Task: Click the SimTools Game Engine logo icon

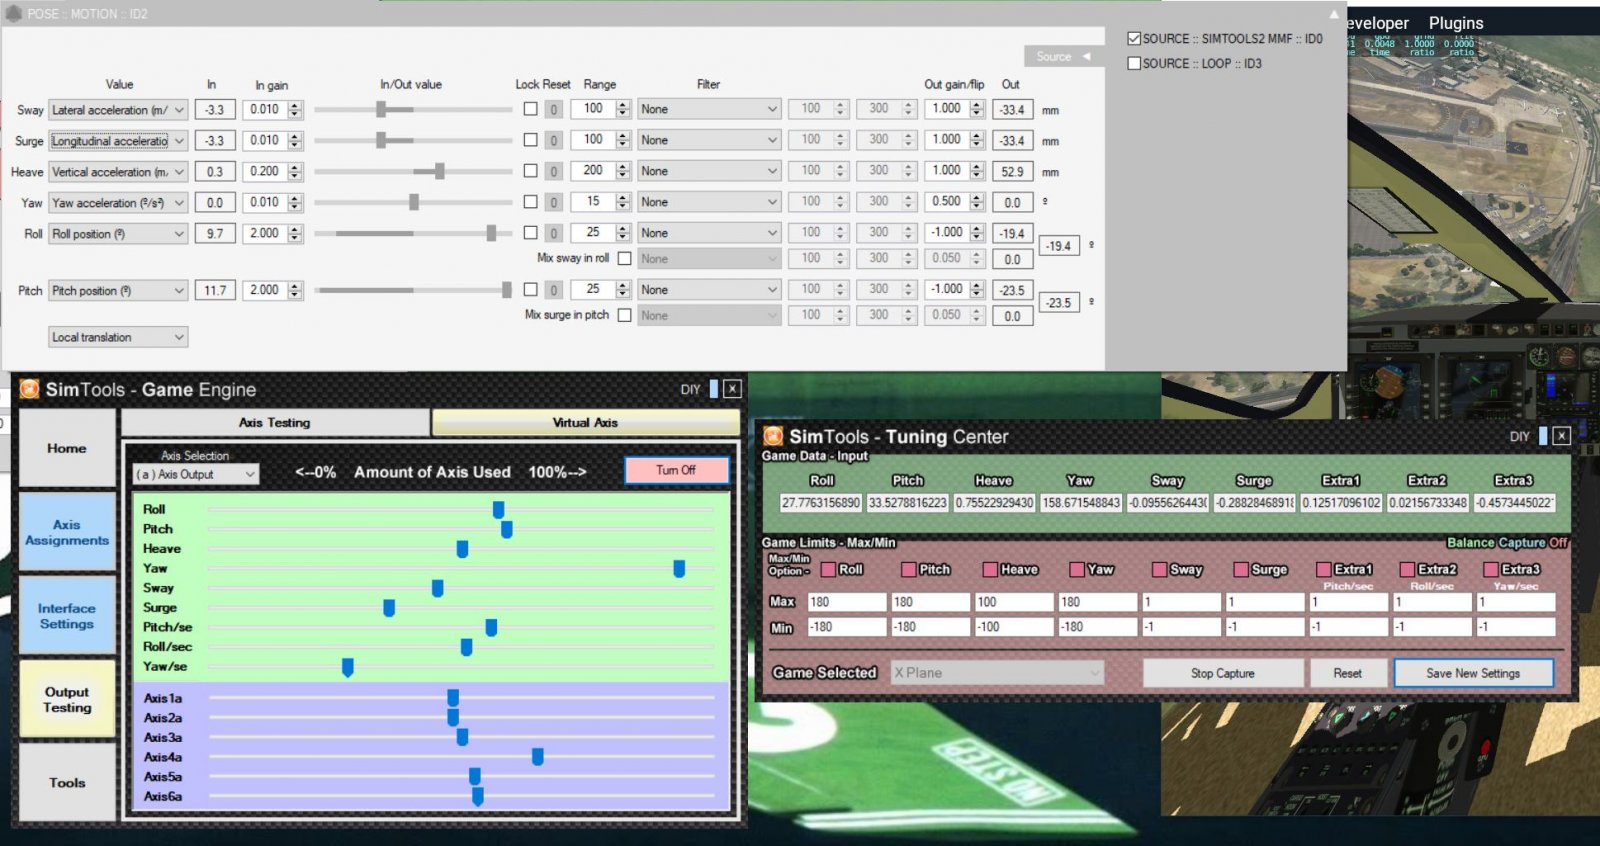Action: click(x=30, y=389)
